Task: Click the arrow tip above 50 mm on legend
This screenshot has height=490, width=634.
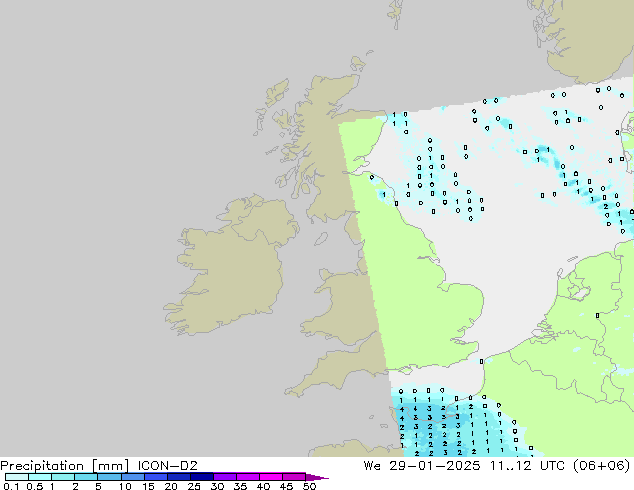Action: tap(317, 477)
